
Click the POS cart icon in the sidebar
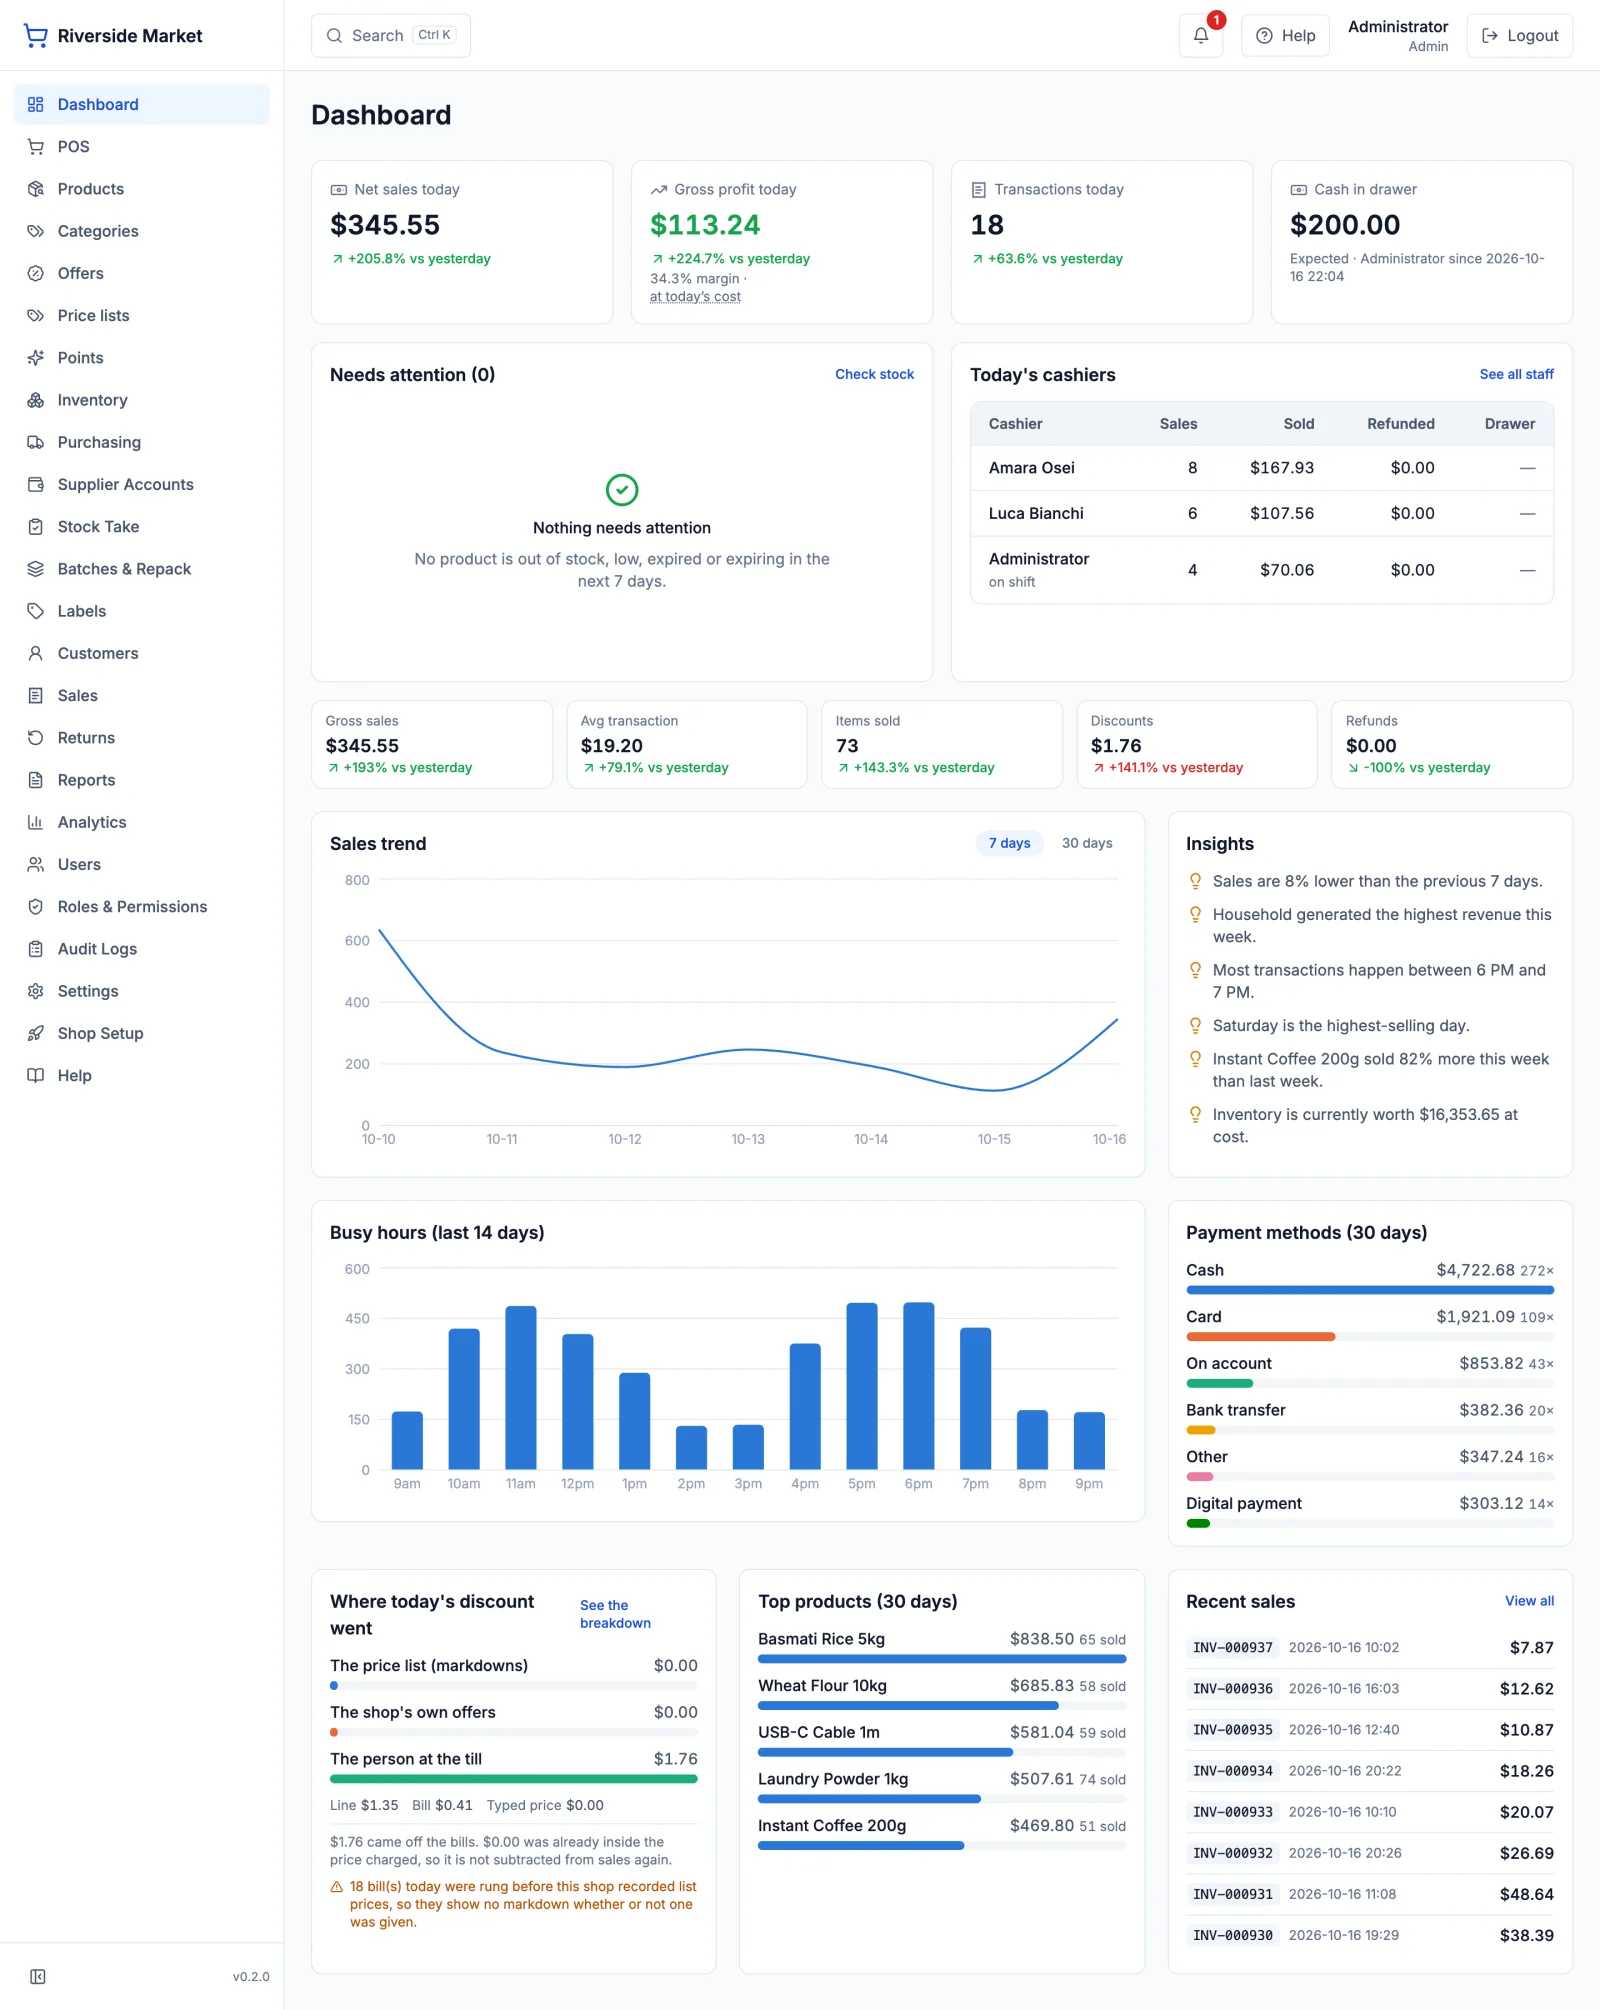(x=36, y=147)
